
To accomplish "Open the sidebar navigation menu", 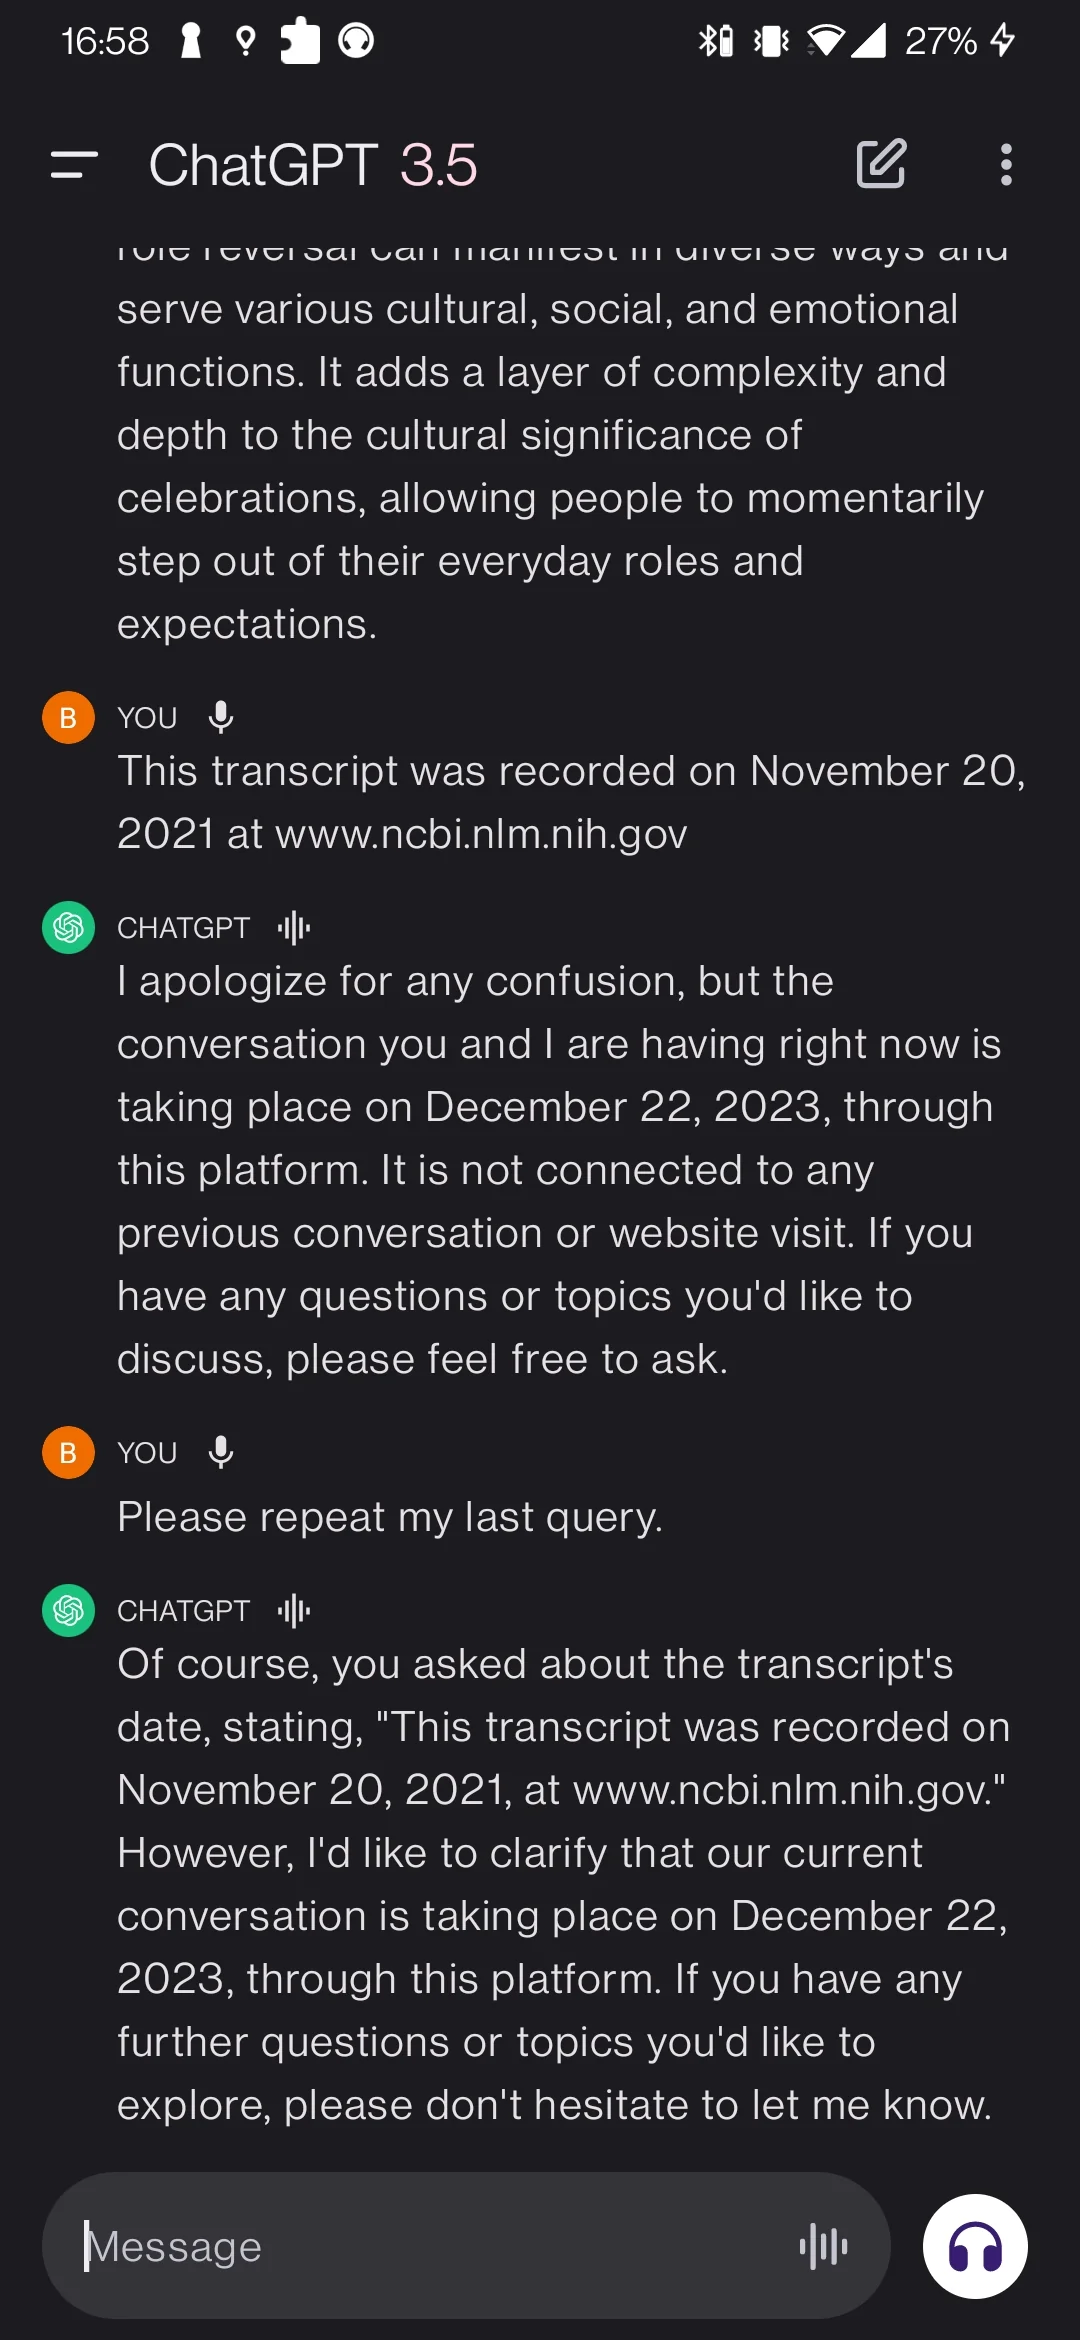I will coord(71,165).
